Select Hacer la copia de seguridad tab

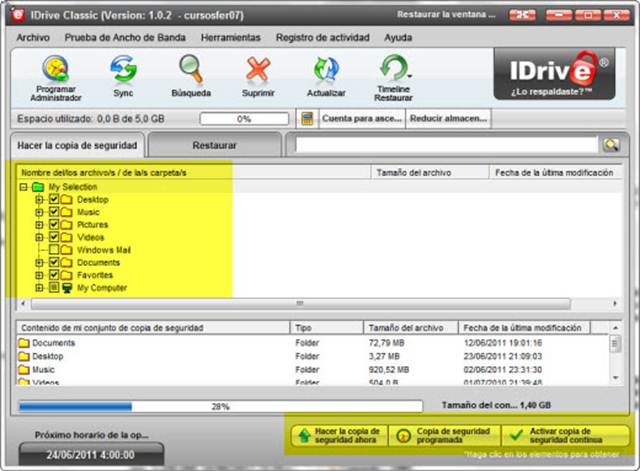click(x=77, y=145)
